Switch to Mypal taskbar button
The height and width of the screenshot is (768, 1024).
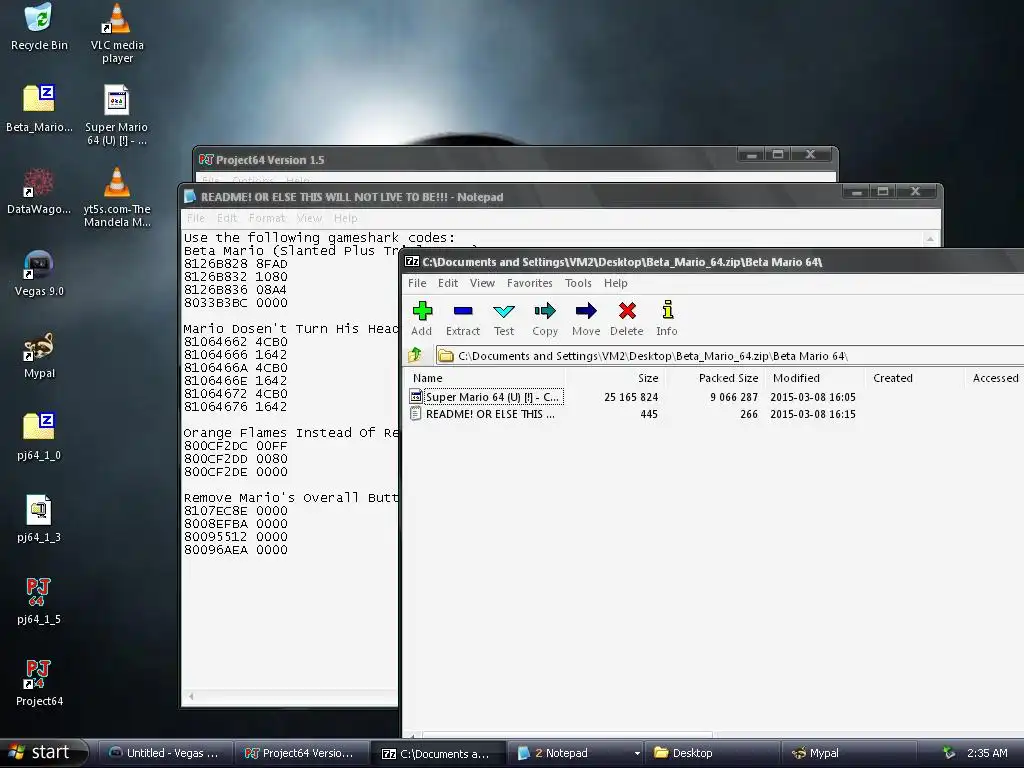tap(849, 753)
